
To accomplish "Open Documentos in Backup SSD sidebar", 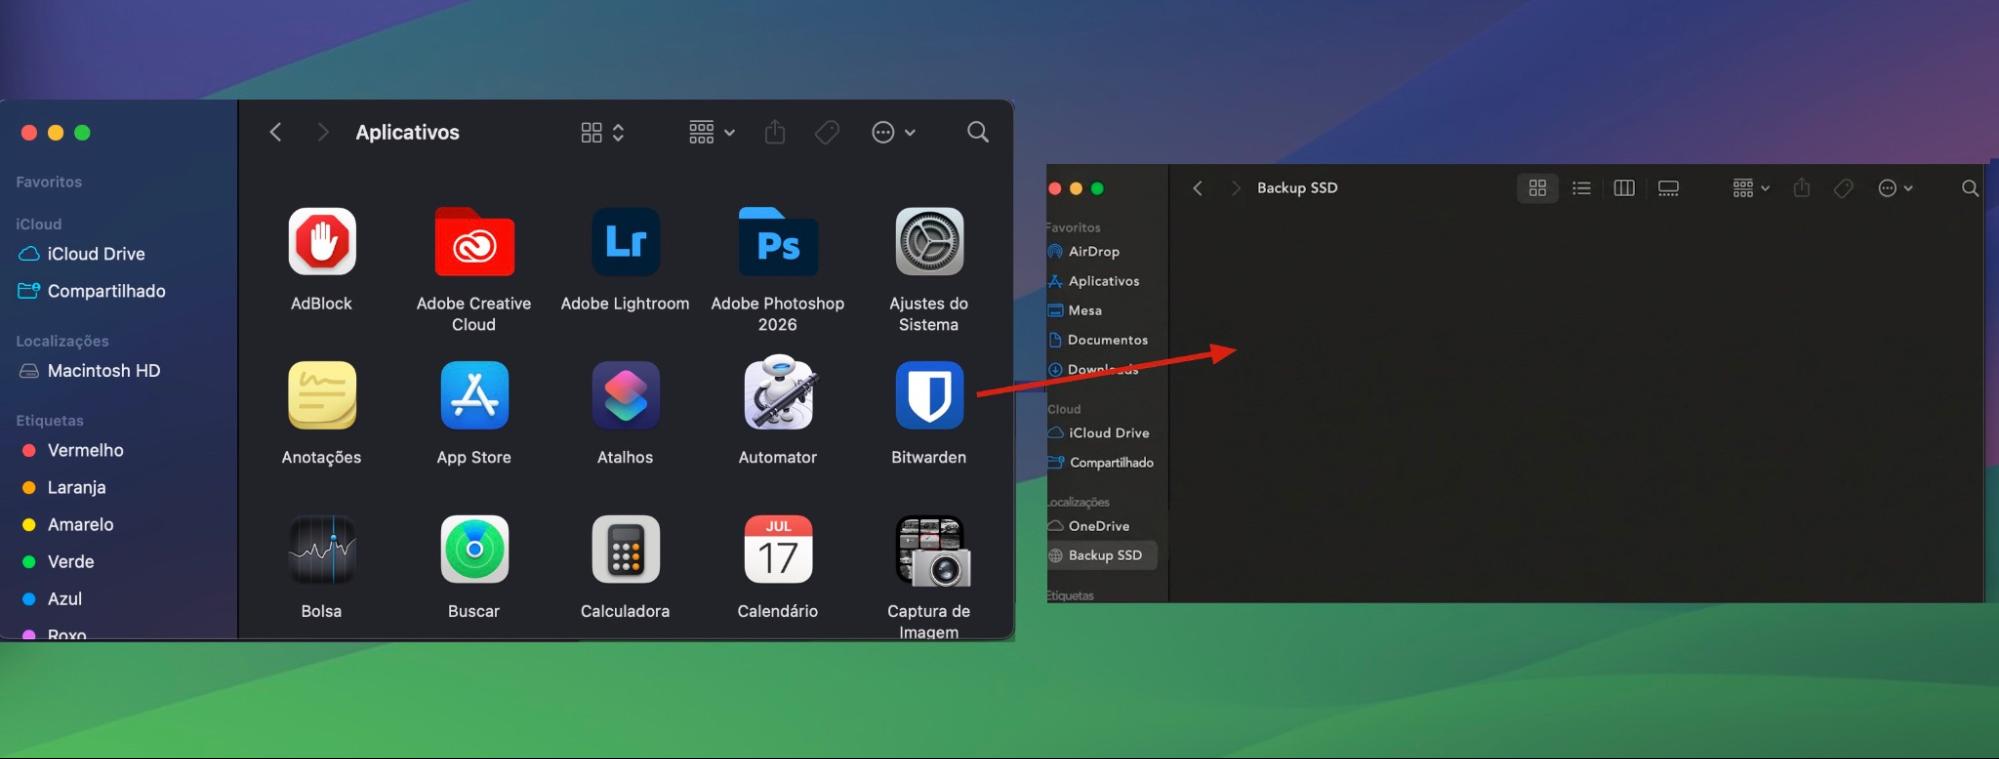I will [1100, 340].
